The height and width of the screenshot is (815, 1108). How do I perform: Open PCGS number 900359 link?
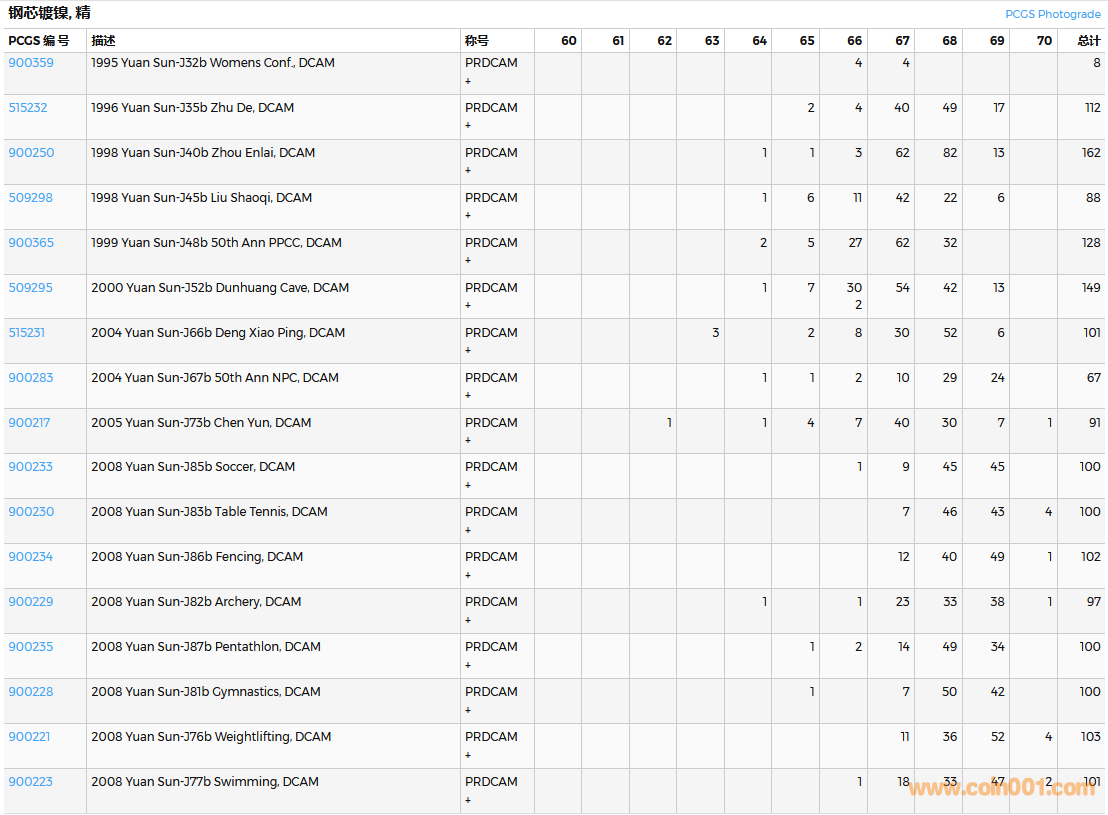point(31,63)
